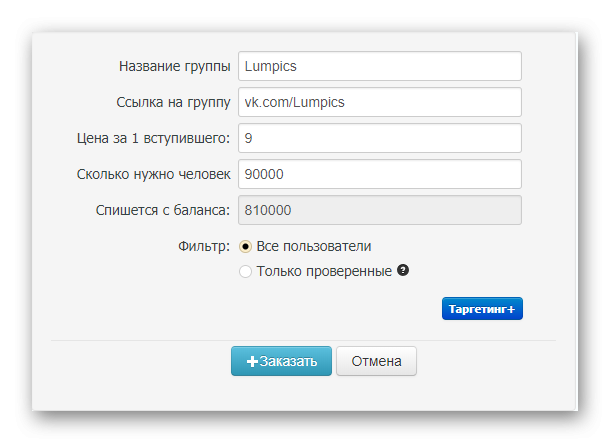The image size is (610, 443).
Task: Open the Таргетинг+ options
Action: pos(482,309)
